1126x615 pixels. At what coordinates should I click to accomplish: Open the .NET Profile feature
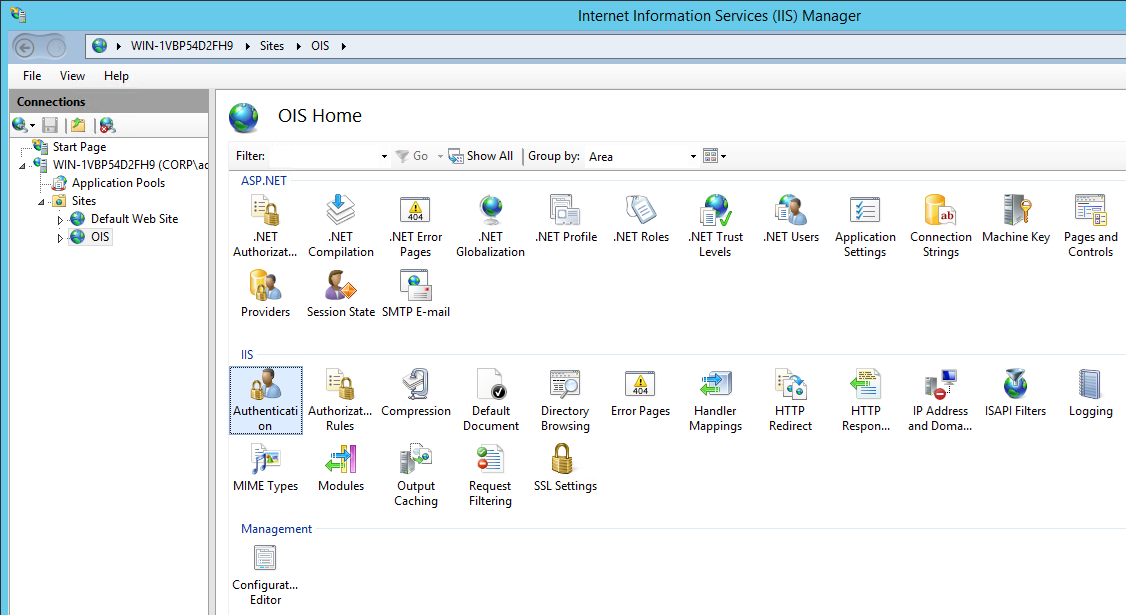click(x=566, y=219)
